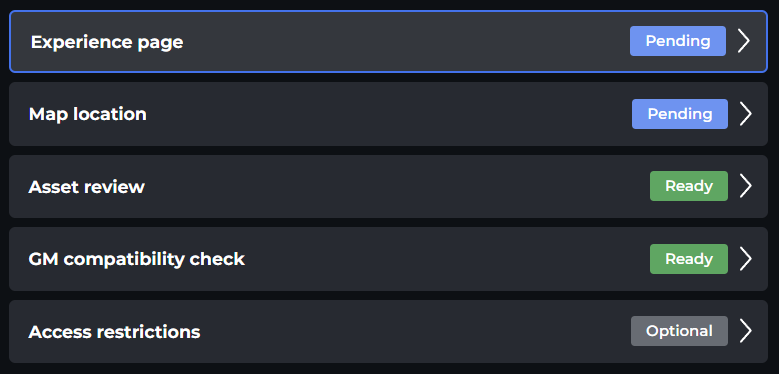Screen dimensions: 779x374
Task: Click the Ready badge for GM compatibility check
Action: (689, 259)
